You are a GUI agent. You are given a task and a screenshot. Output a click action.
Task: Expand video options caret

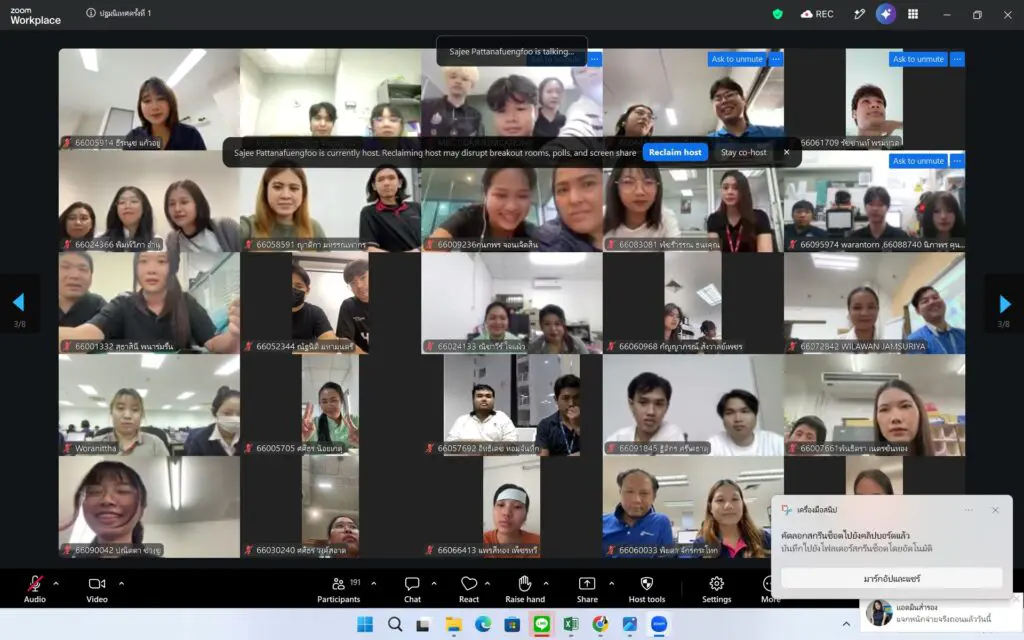(x=121, y=583)
